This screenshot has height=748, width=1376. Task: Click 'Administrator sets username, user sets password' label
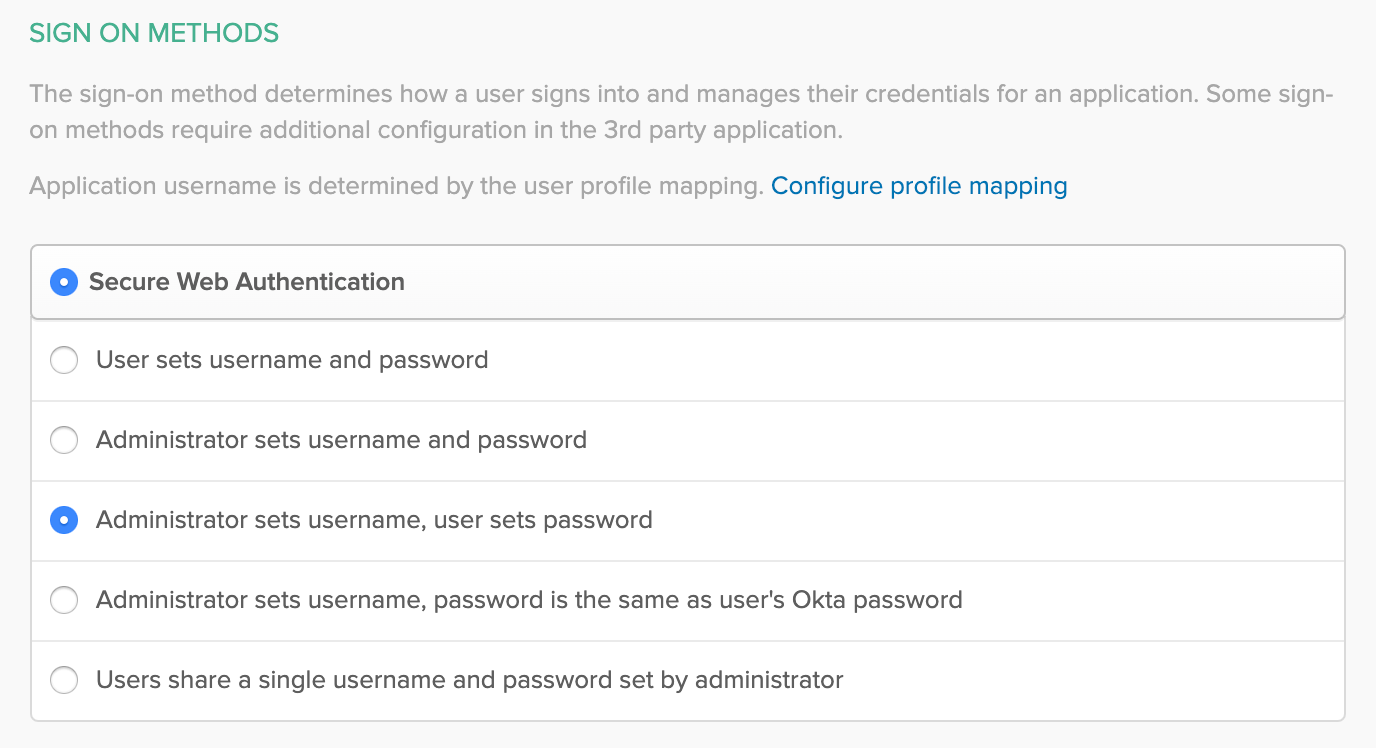click(374, 520)
